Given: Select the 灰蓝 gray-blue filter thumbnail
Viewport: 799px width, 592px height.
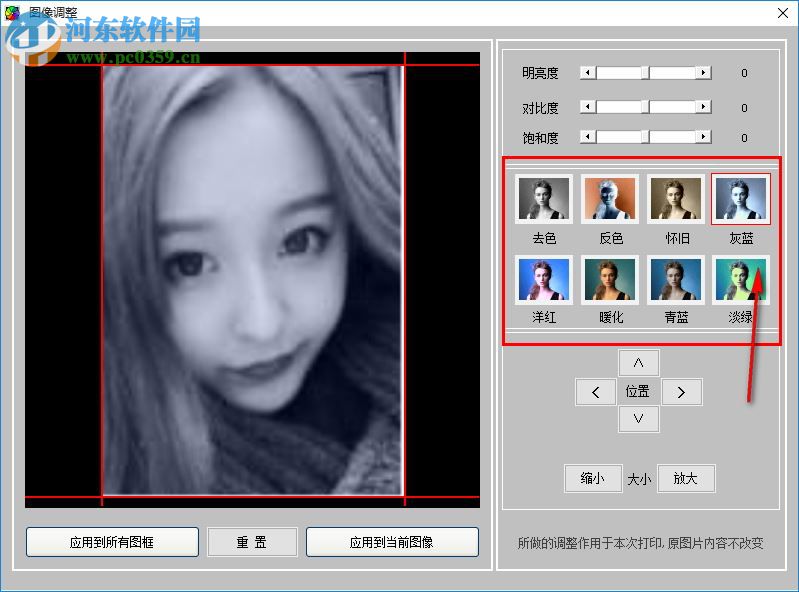Looking at the screenshot, I should [741, 199].
